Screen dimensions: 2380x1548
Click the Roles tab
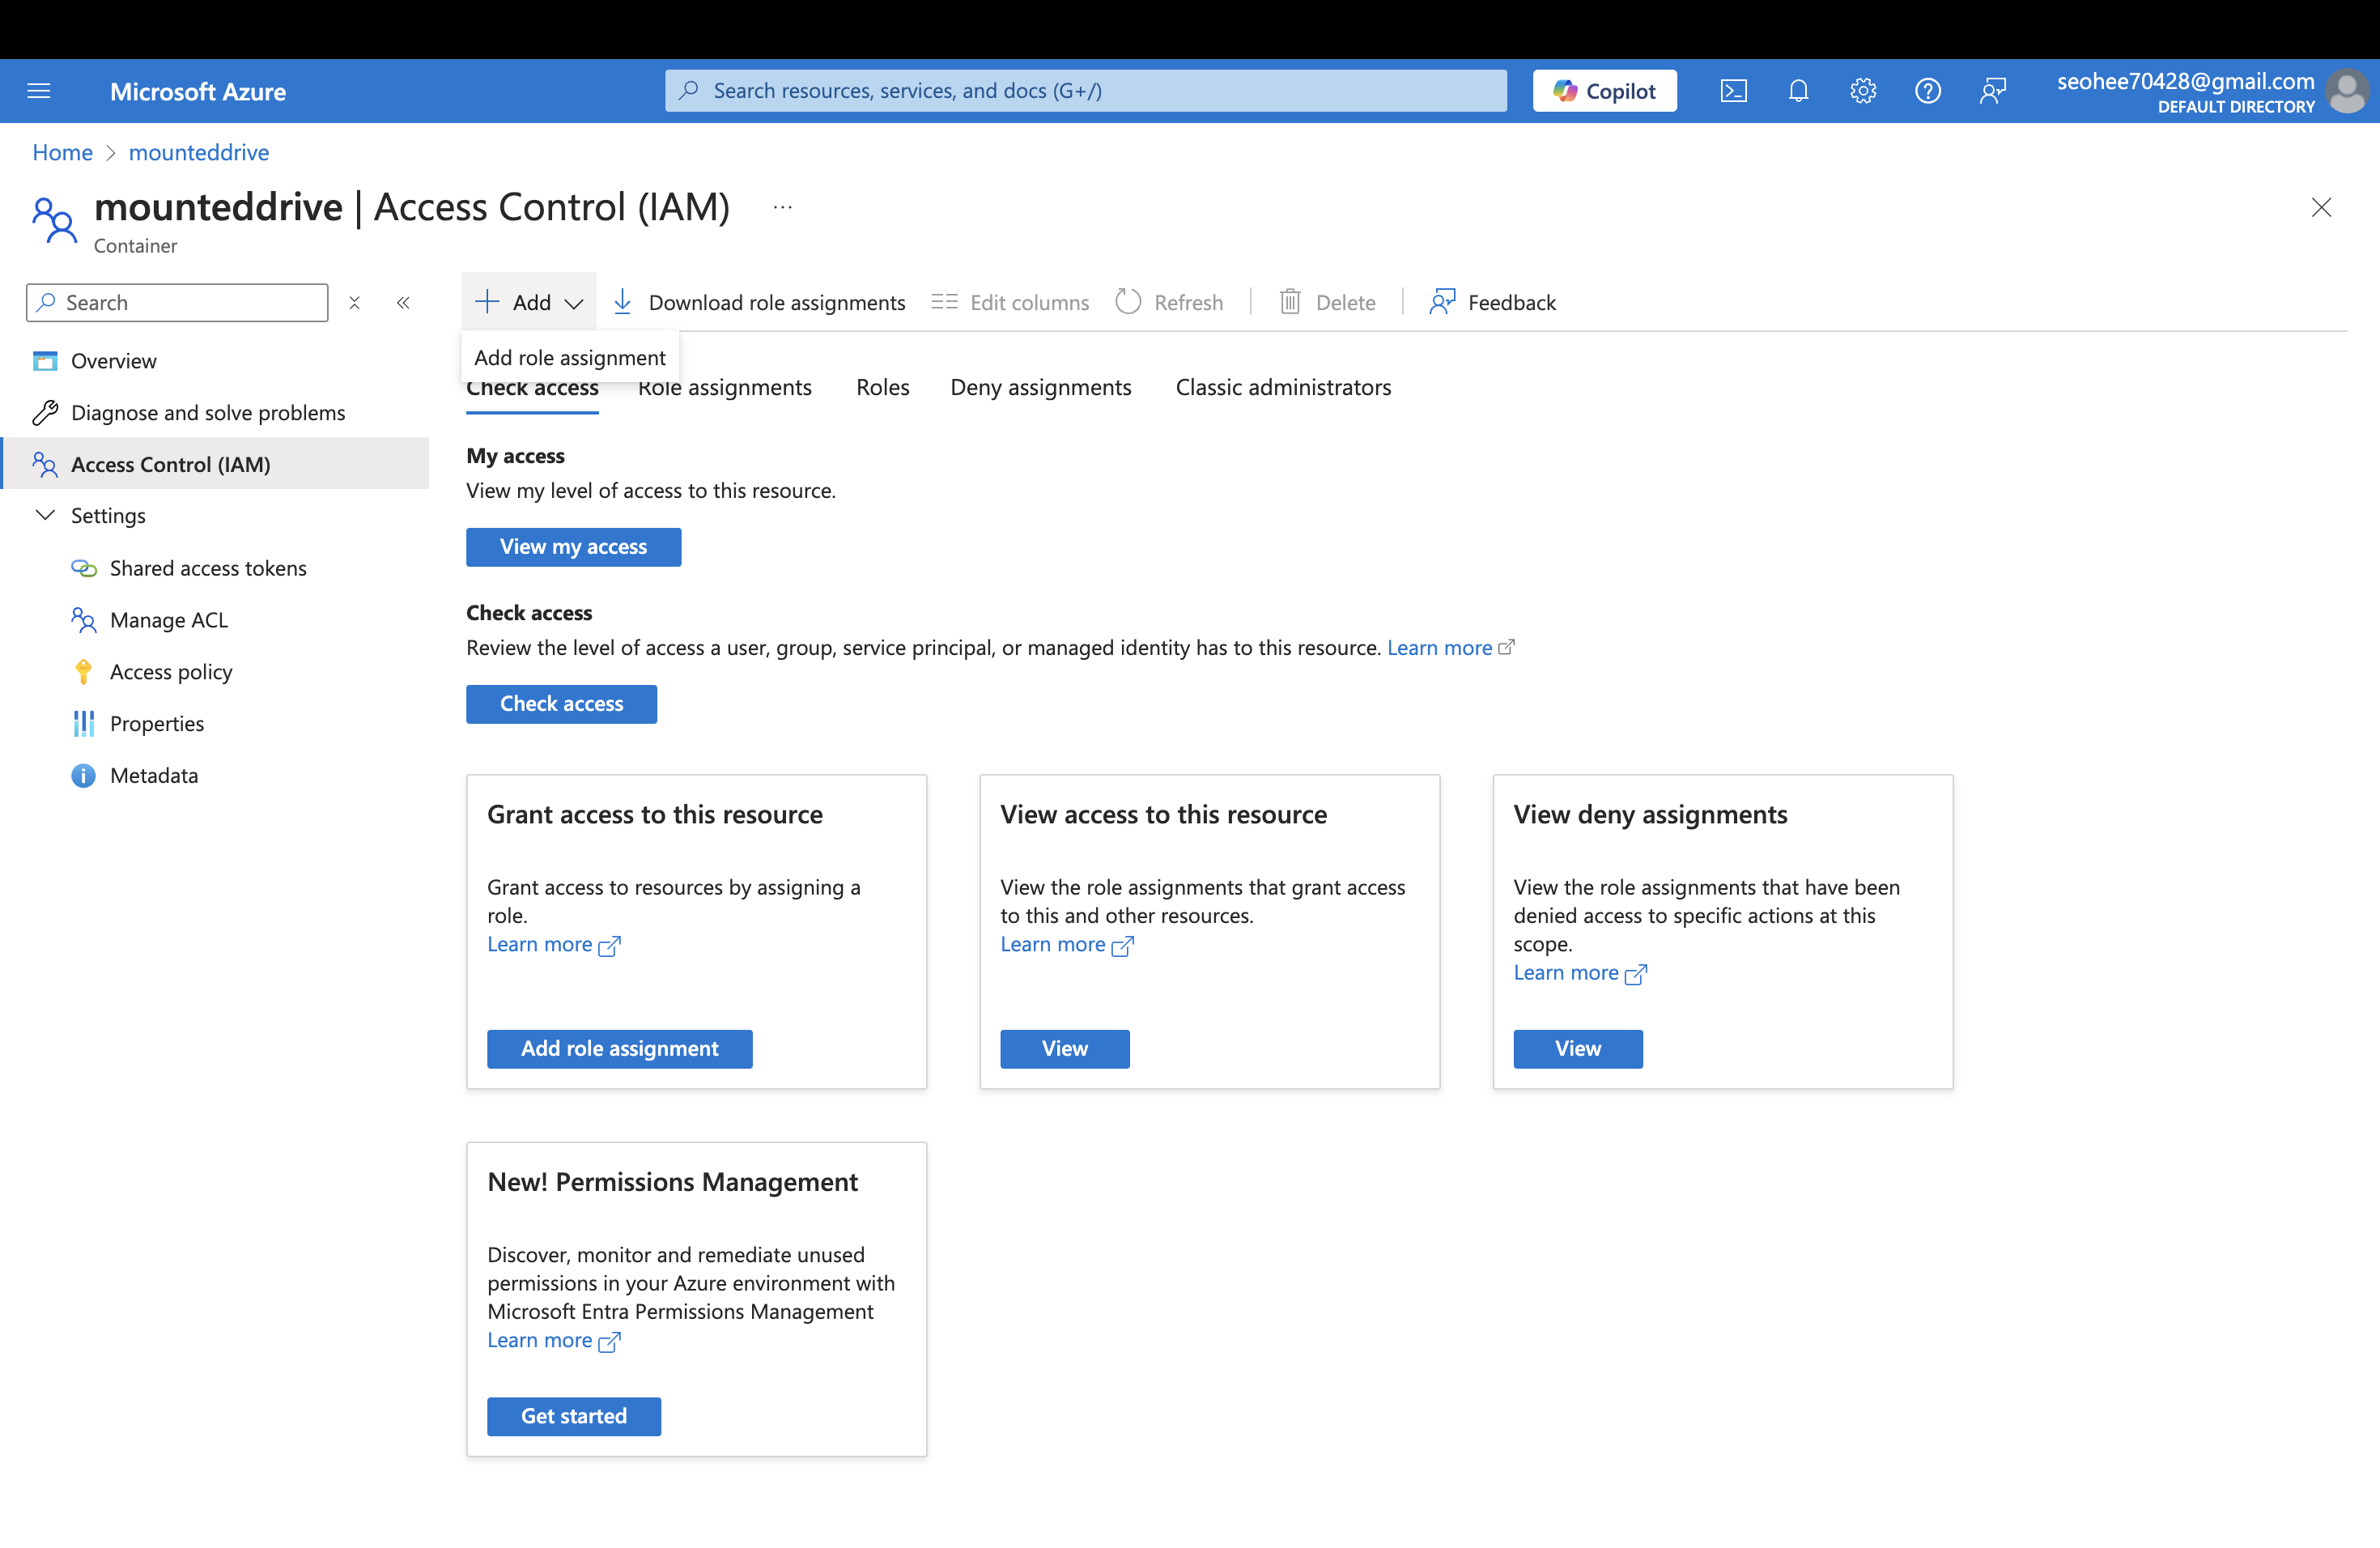tap(883, 387)
